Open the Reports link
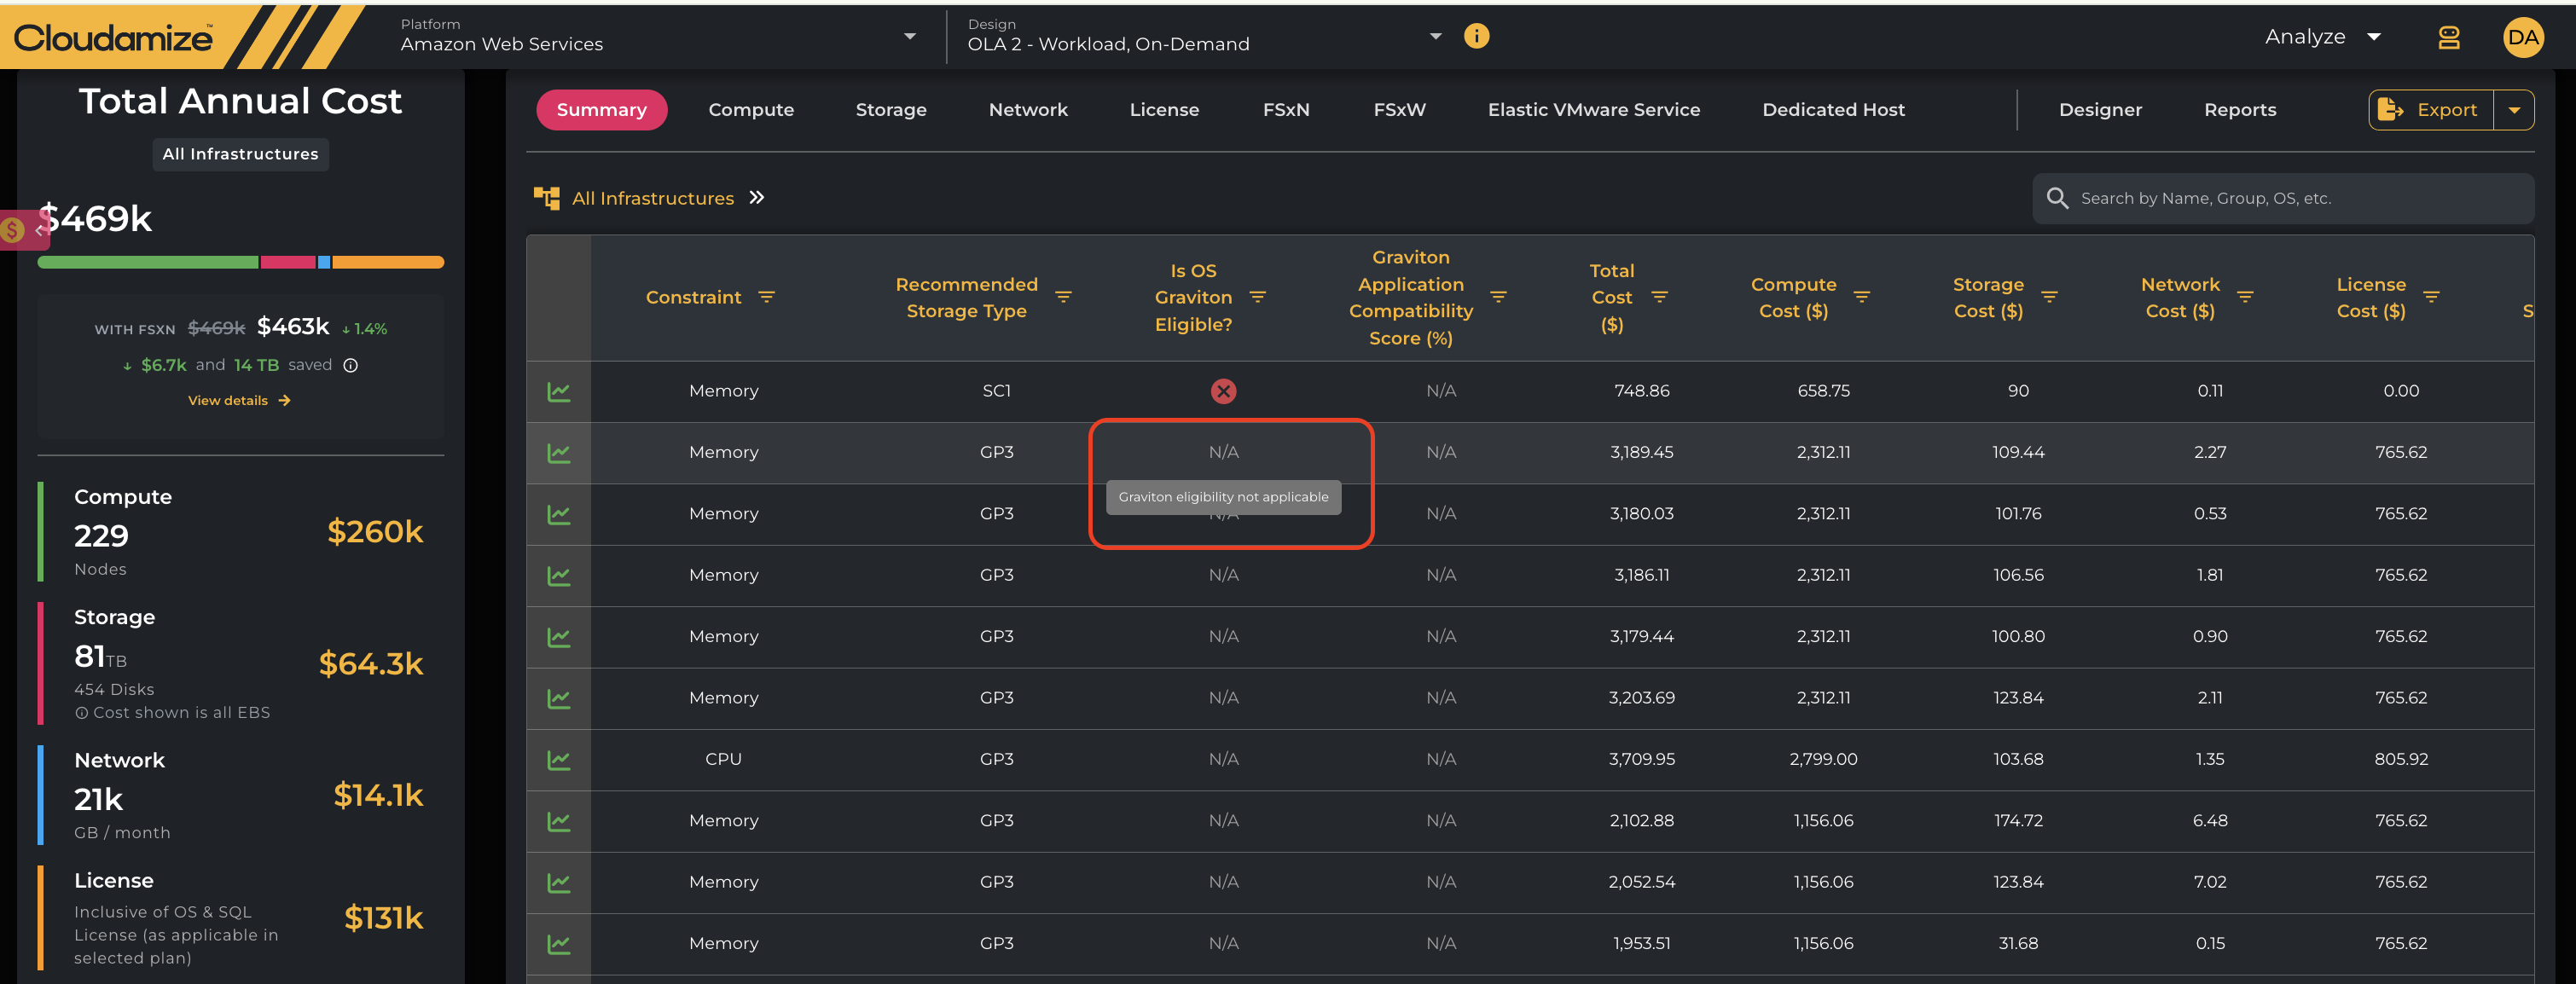The width and height of the screenshot is (2576, 984). click(x=2240, y=110)
